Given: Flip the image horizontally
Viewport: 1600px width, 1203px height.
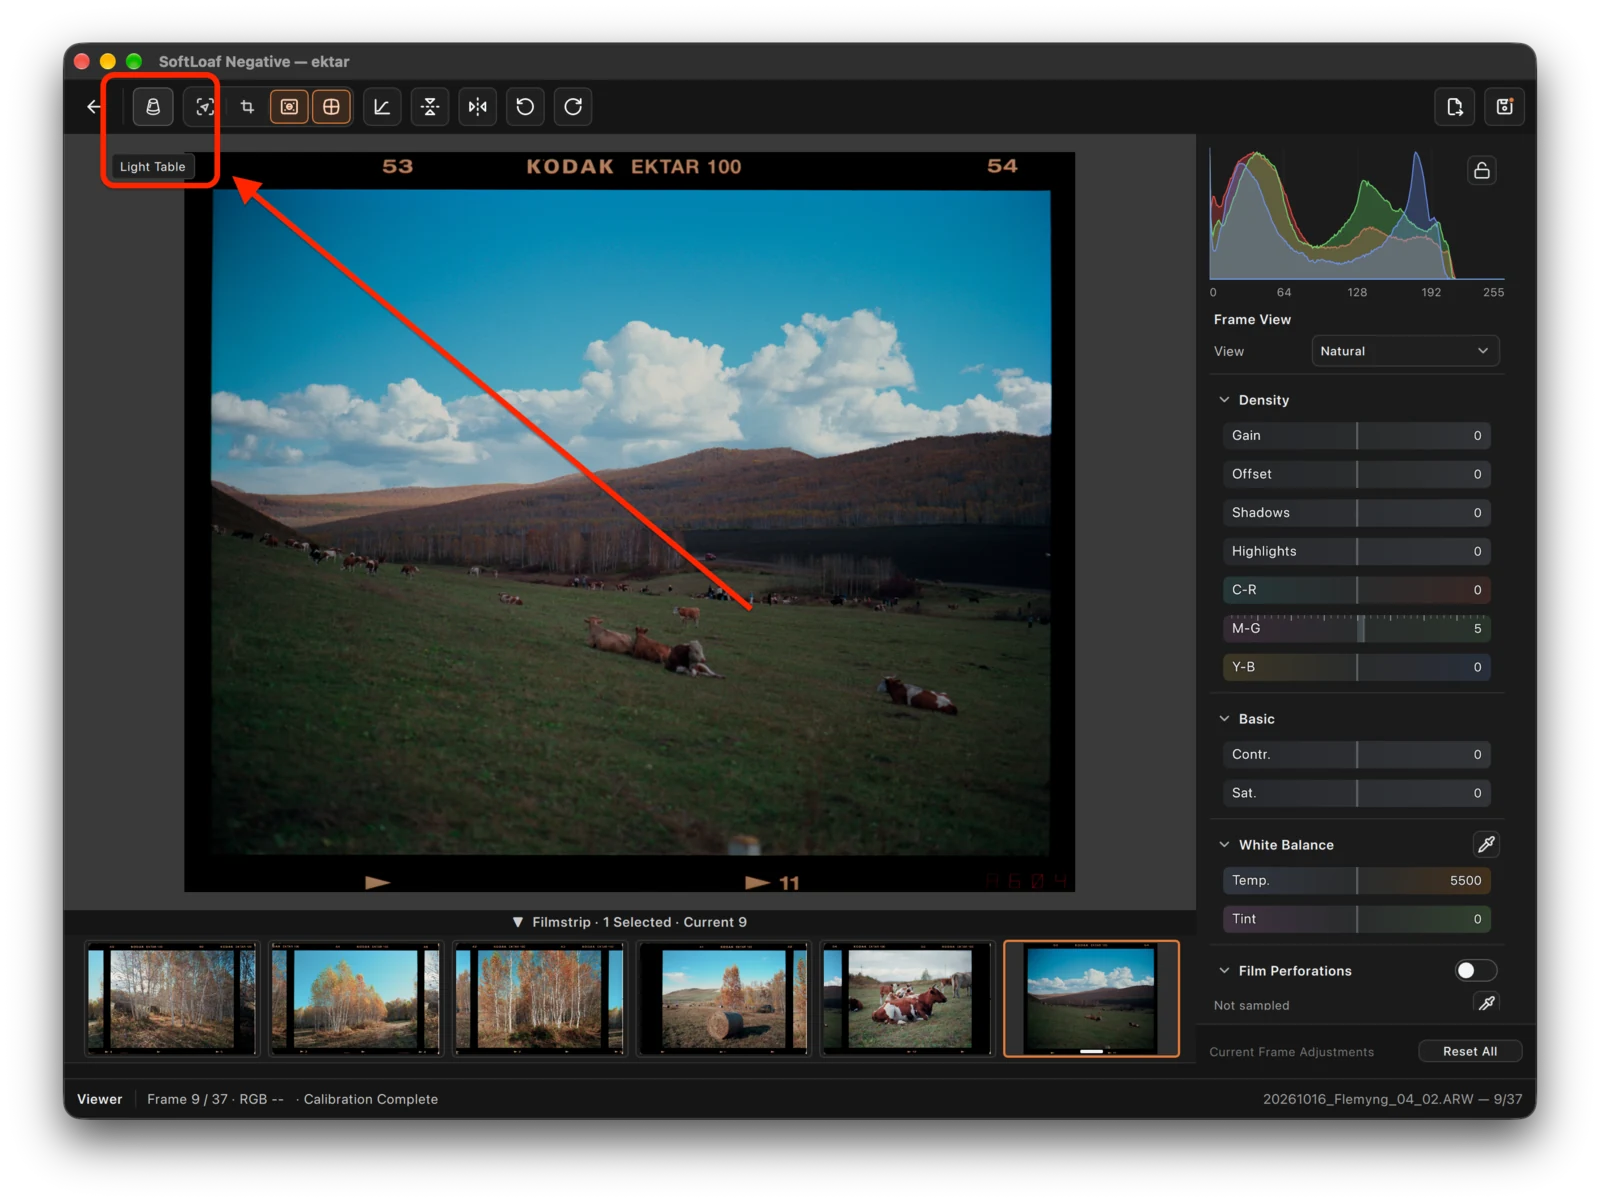Looking at the screenshot, I should pyautogui.click(x=478, y=107).
